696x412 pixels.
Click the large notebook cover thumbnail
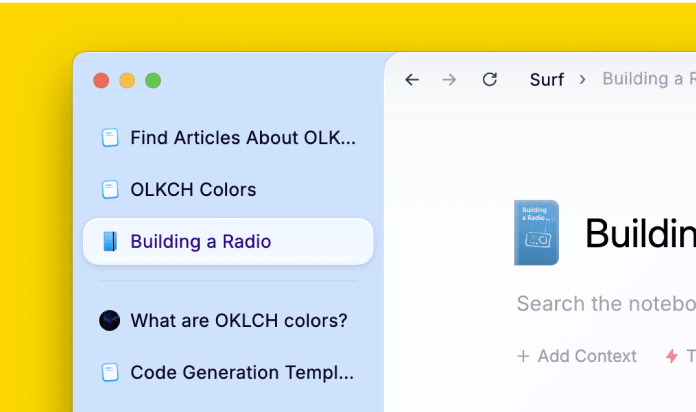tap(536, 233)
